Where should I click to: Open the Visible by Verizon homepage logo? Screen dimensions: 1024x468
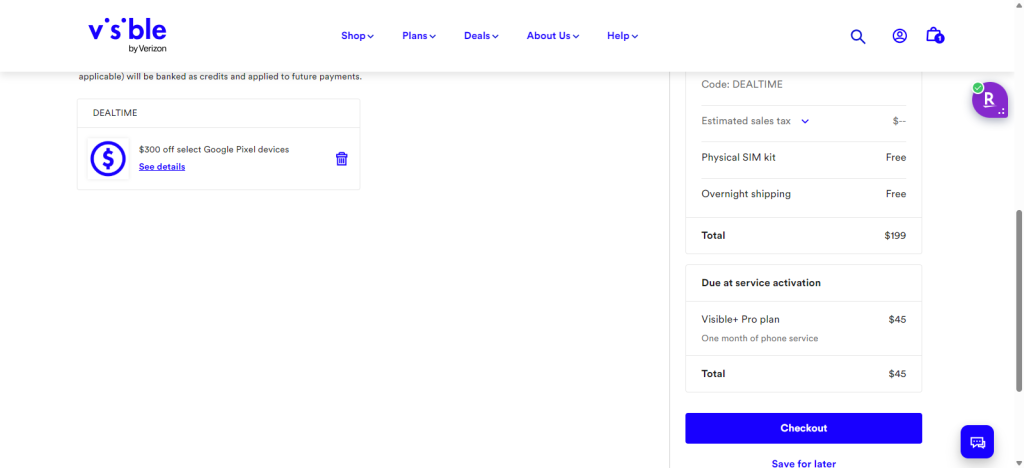pos(127,35)
